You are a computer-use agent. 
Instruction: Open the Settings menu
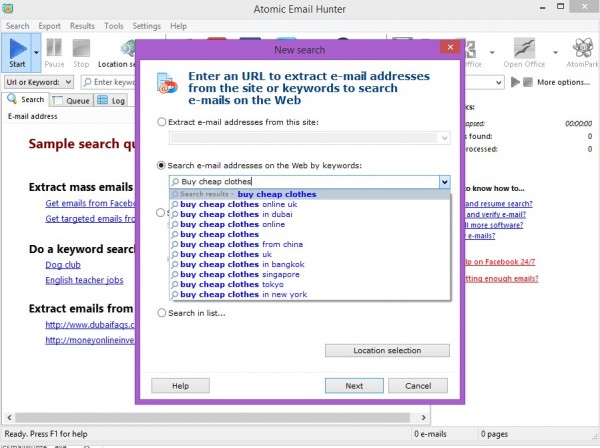point(147,26)
